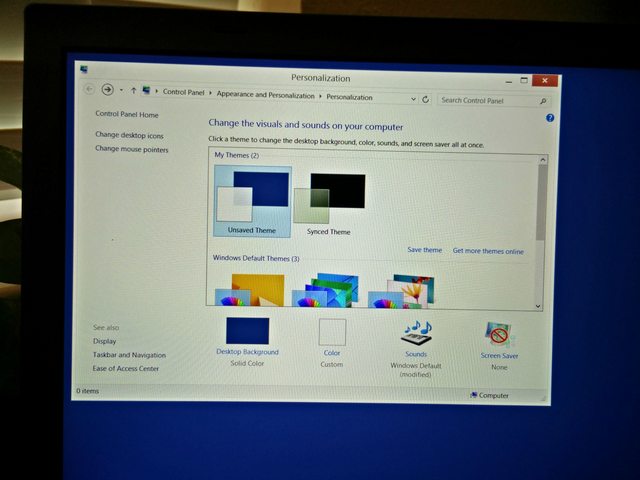Click the Sounds link
This screenshot has height=480, width=640.
pos(416,354)
